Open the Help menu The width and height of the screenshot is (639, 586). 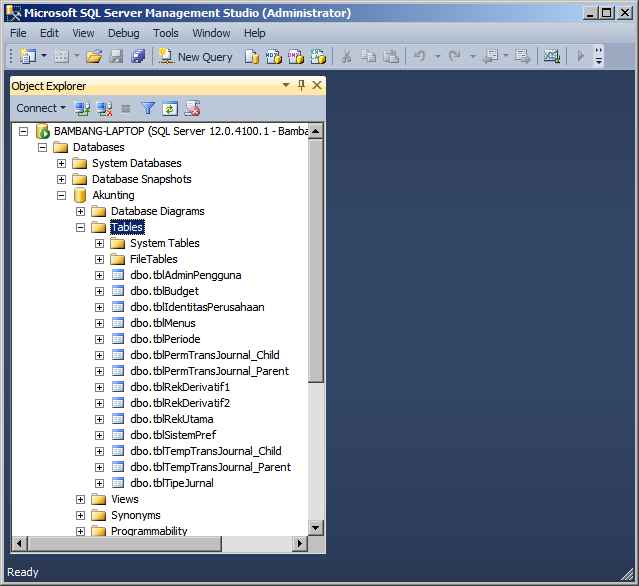coord(254,33)
